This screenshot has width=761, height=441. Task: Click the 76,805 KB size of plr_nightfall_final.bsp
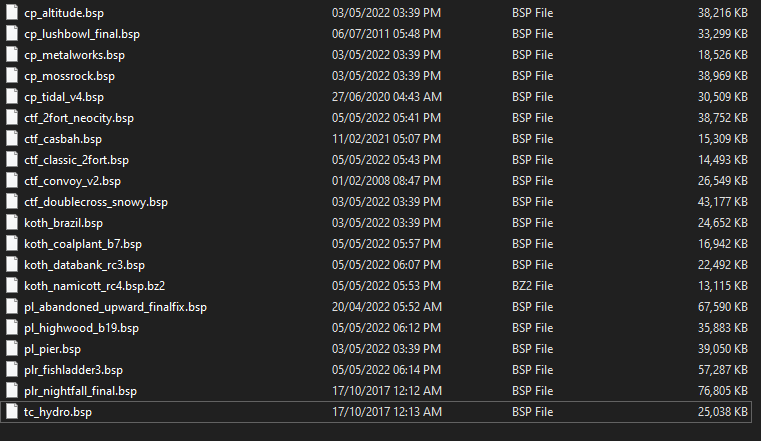723,391
